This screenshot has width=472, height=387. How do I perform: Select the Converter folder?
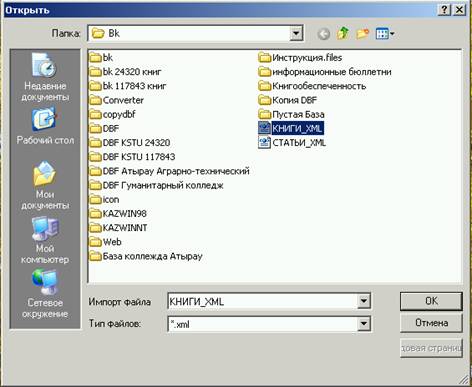(x=117, y=100)
